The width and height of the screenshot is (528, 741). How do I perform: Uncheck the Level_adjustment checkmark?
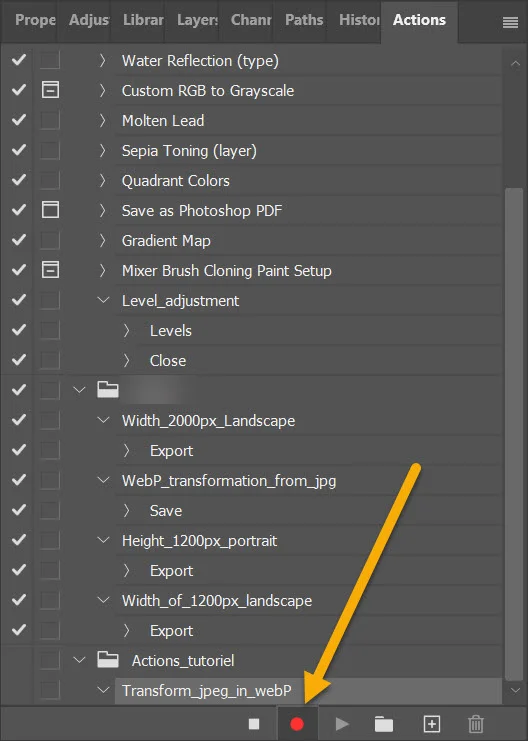tap(19, 300)
